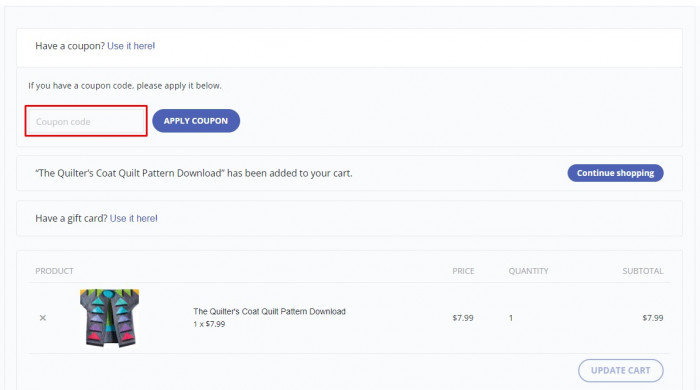700x390 pixels.
Task: Click the Continue shopping button
Action: coord(615,173)
